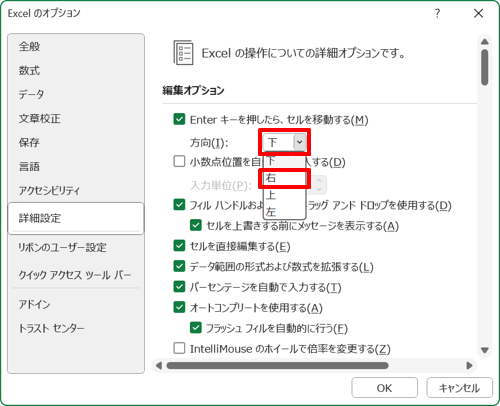Click the OK button

(x=384, y=388)
